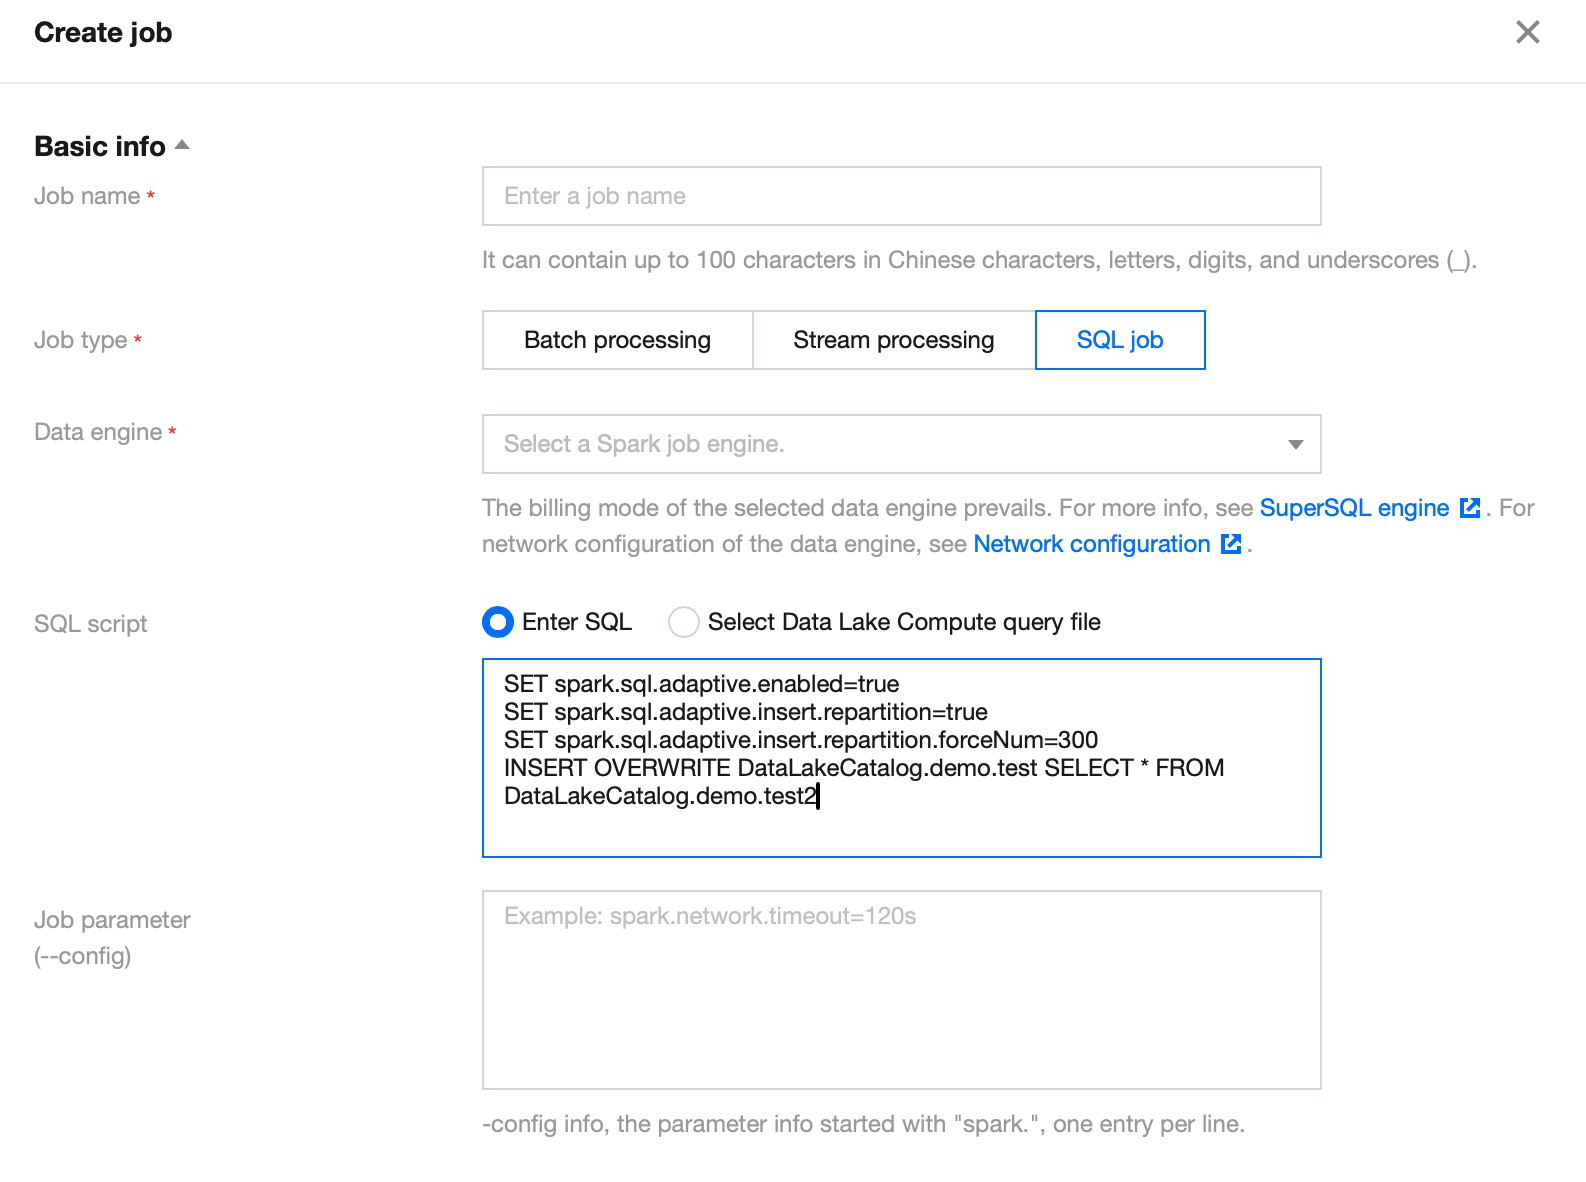Viewport: 1586px width, 1182px height.
Task: Select the Enter SQL radio button
Action: (x=498, y=622)
